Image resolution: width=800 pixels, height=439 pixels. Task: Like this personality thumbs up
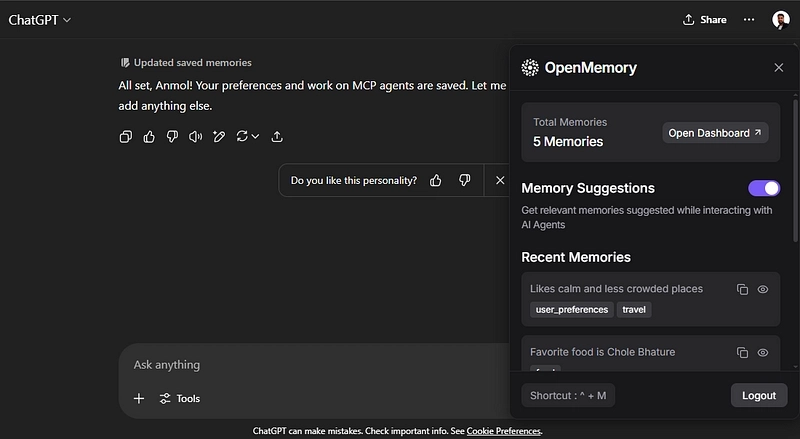435,180
